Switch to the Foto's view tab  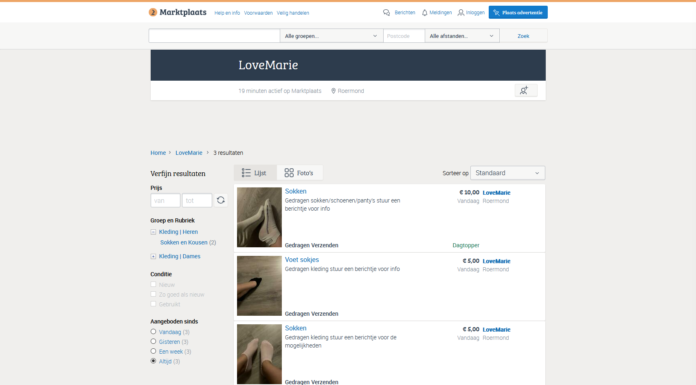[300, 173]
